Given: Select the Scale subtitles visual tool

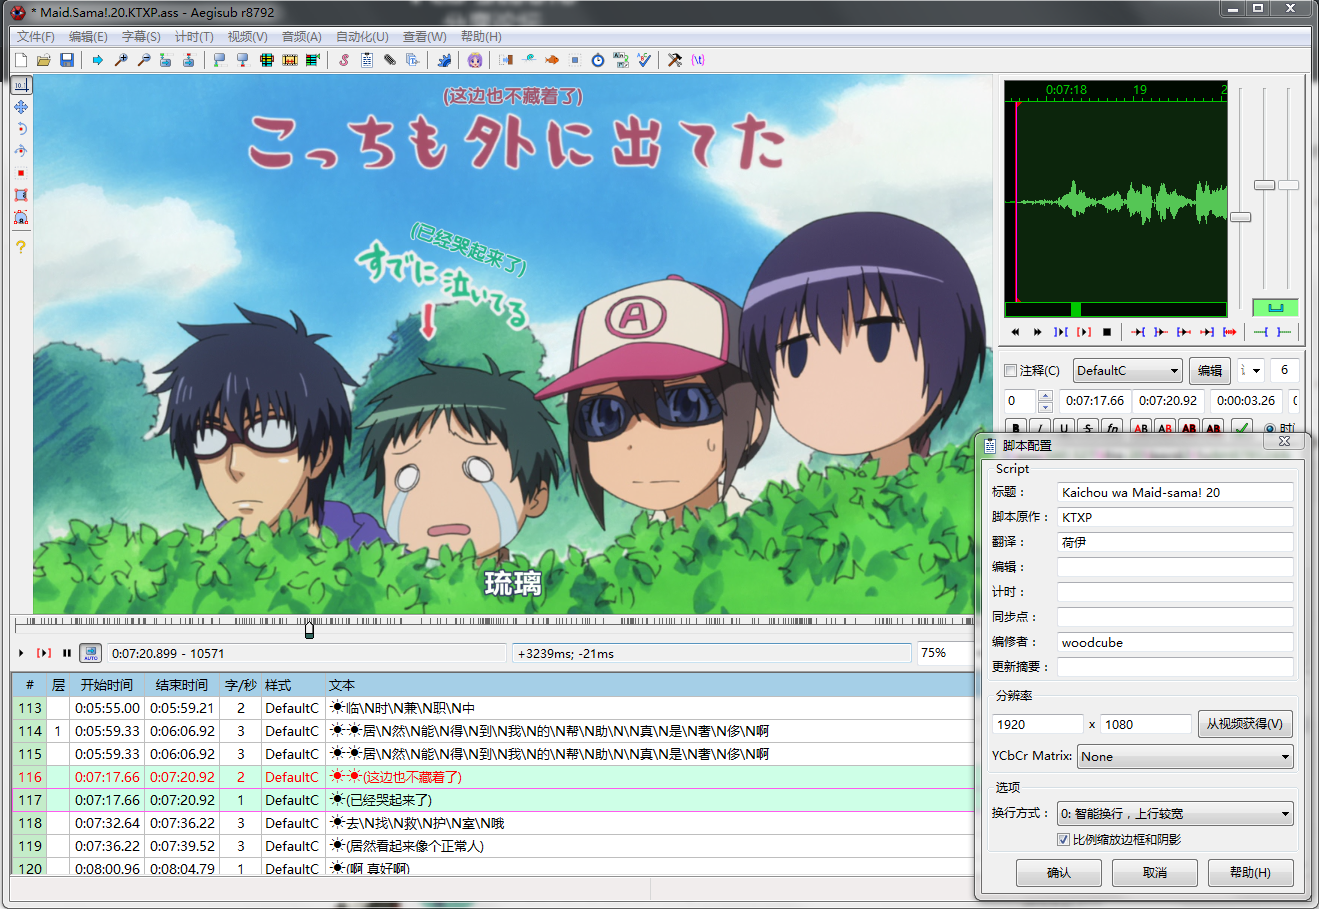Looking at the screenshot, I should [x=21, y=173].
